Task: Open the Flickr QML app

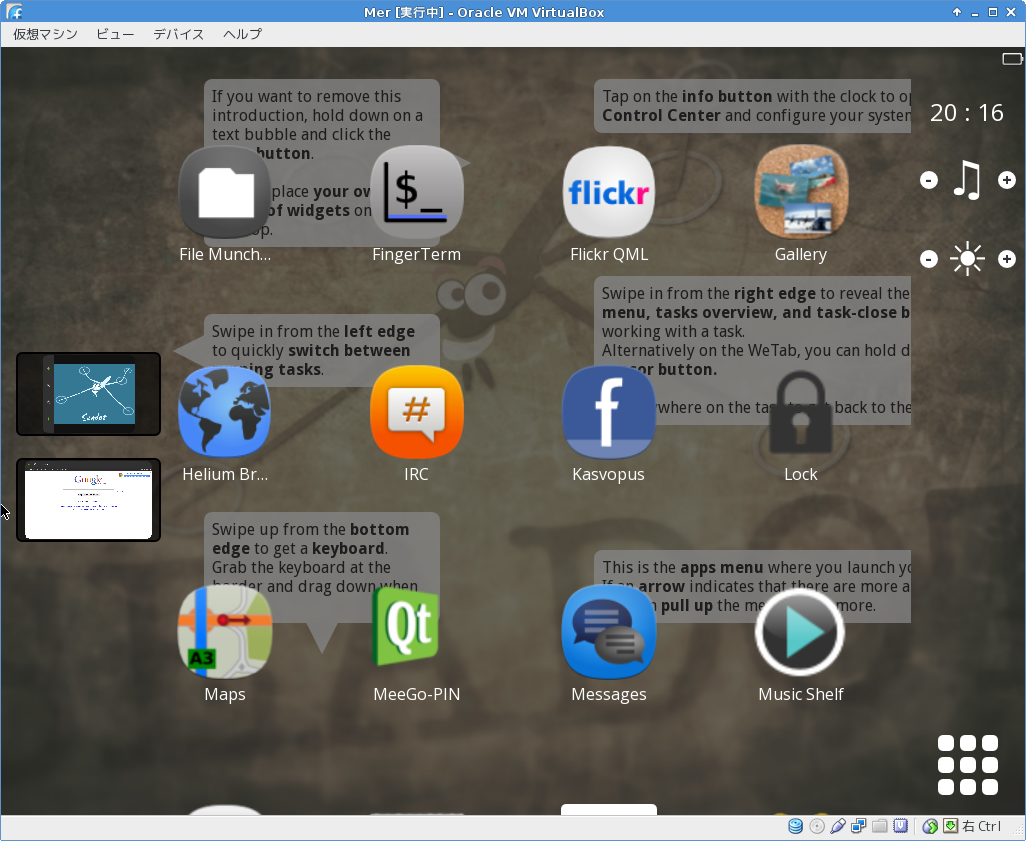Action: coord(609,192)
